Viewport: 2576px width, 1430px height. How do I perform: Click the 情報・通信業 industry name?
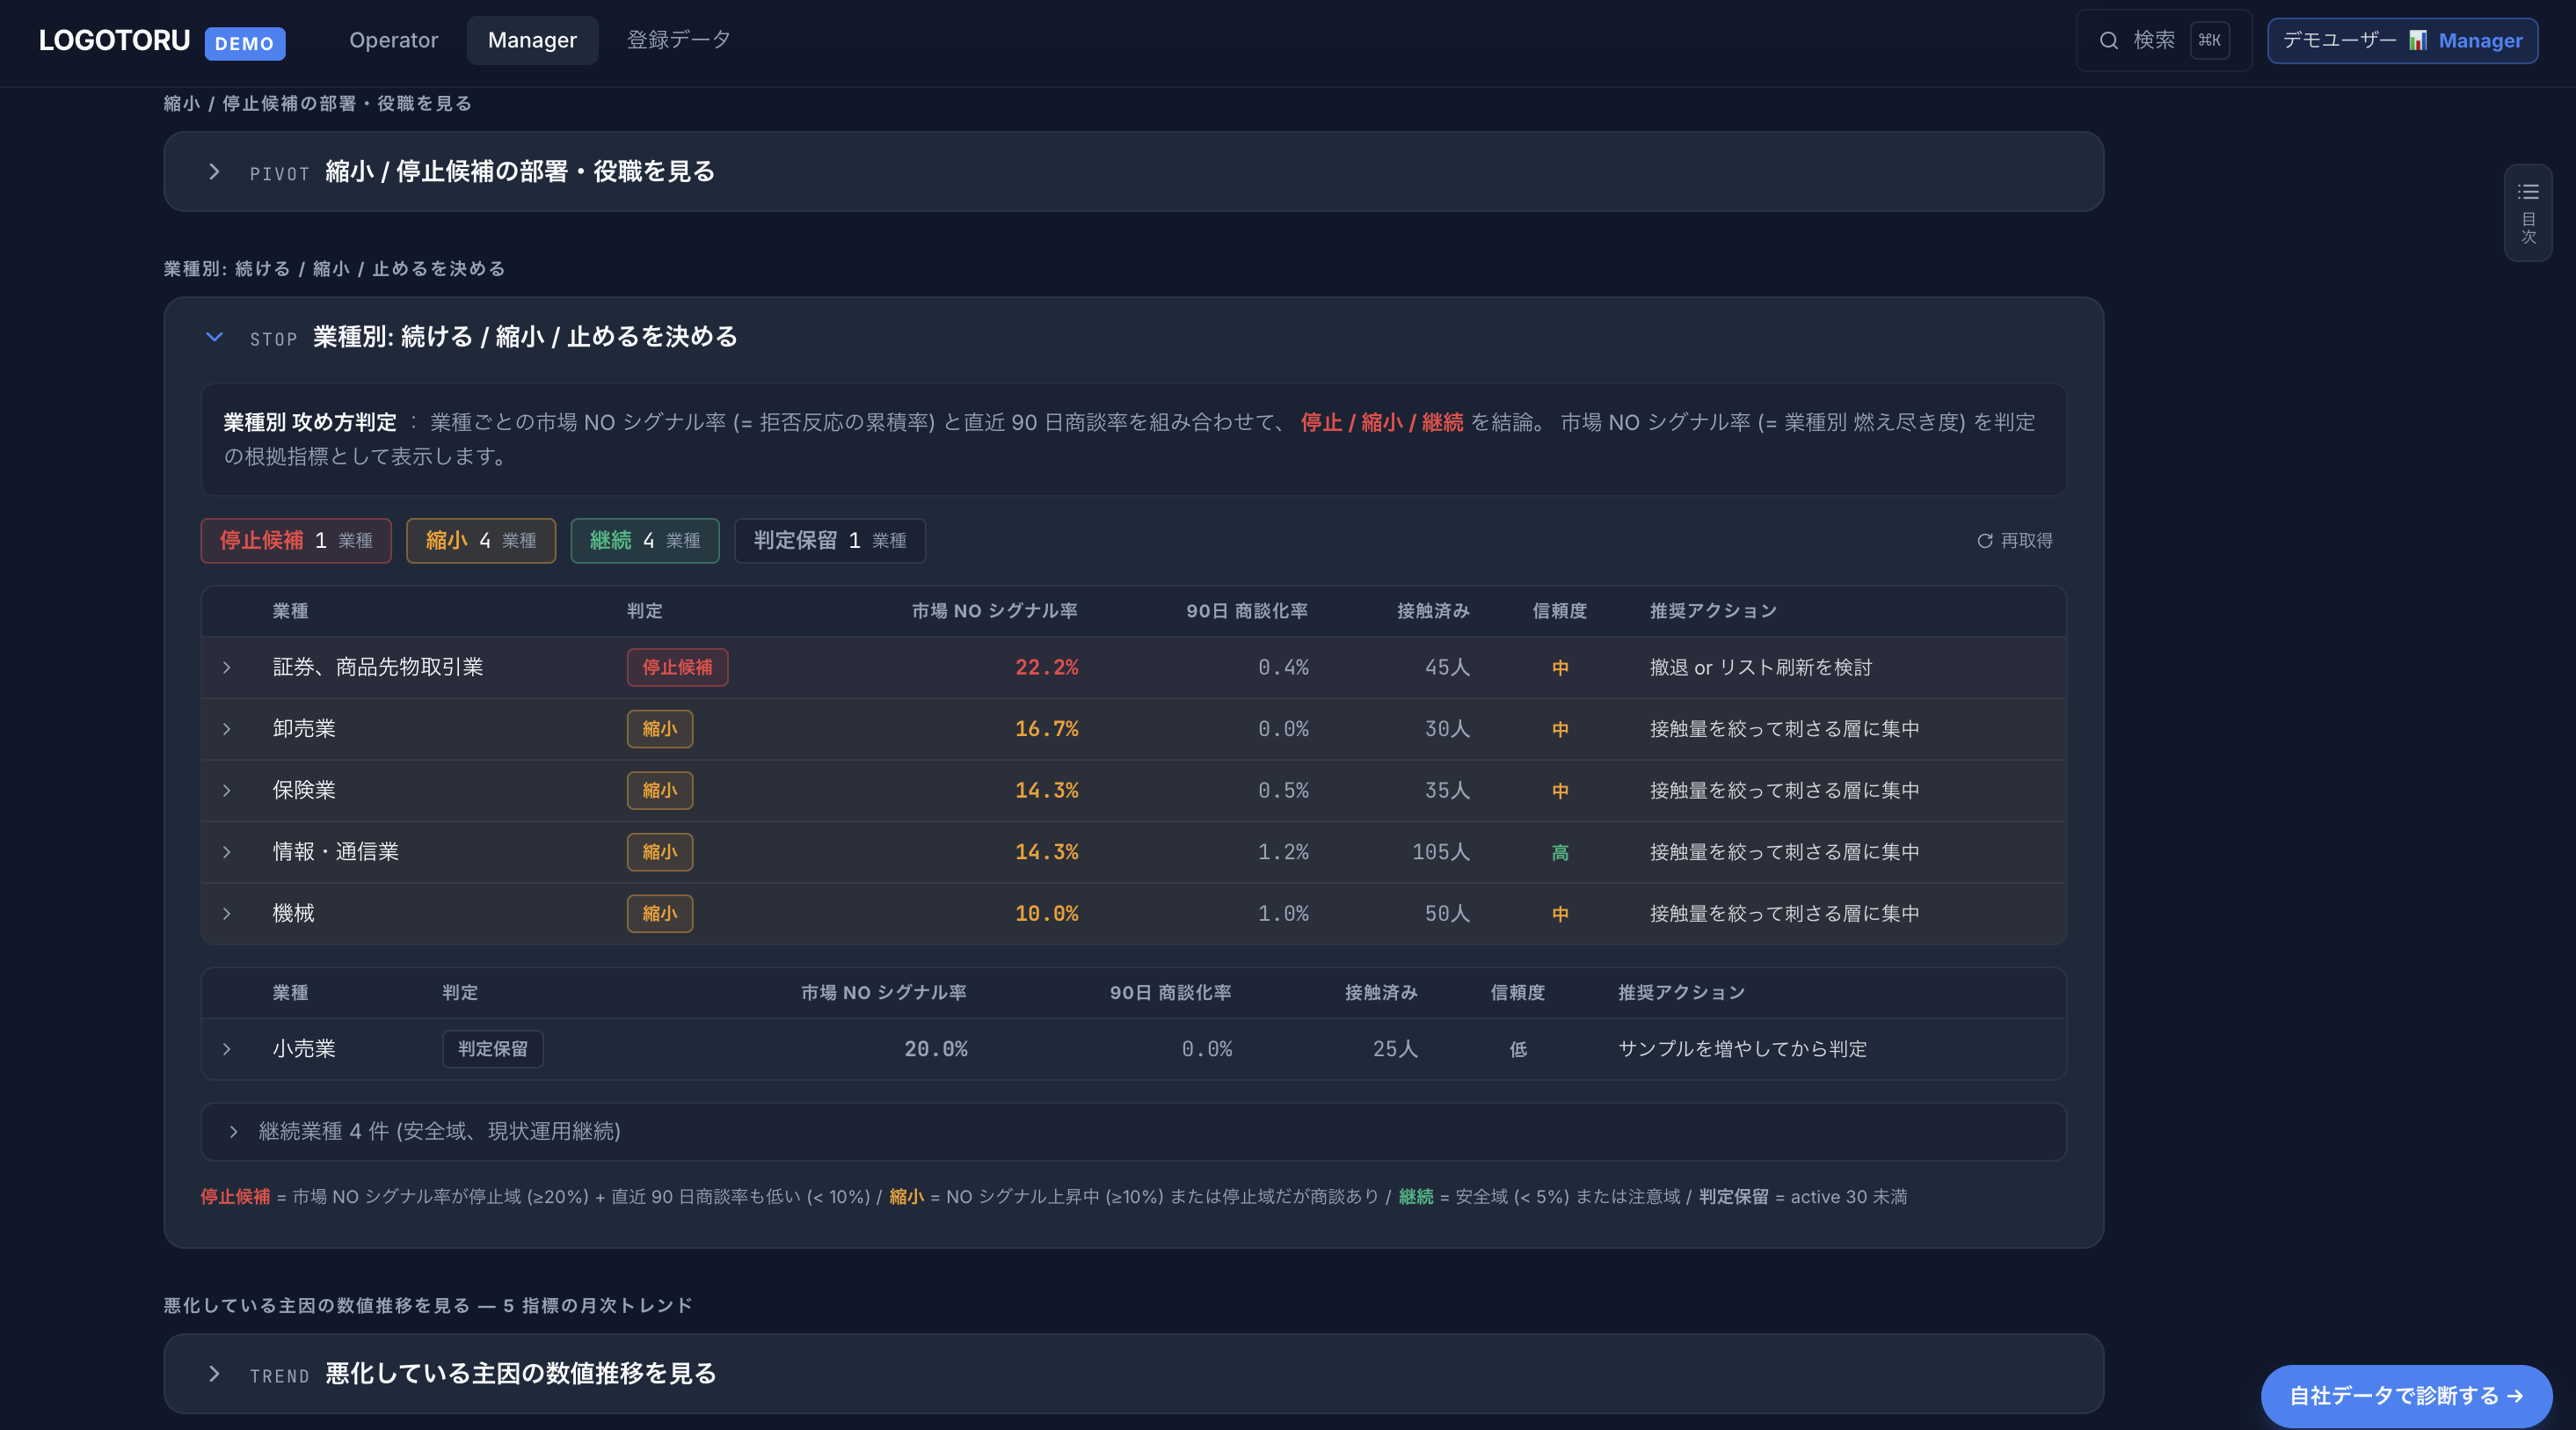336,852
